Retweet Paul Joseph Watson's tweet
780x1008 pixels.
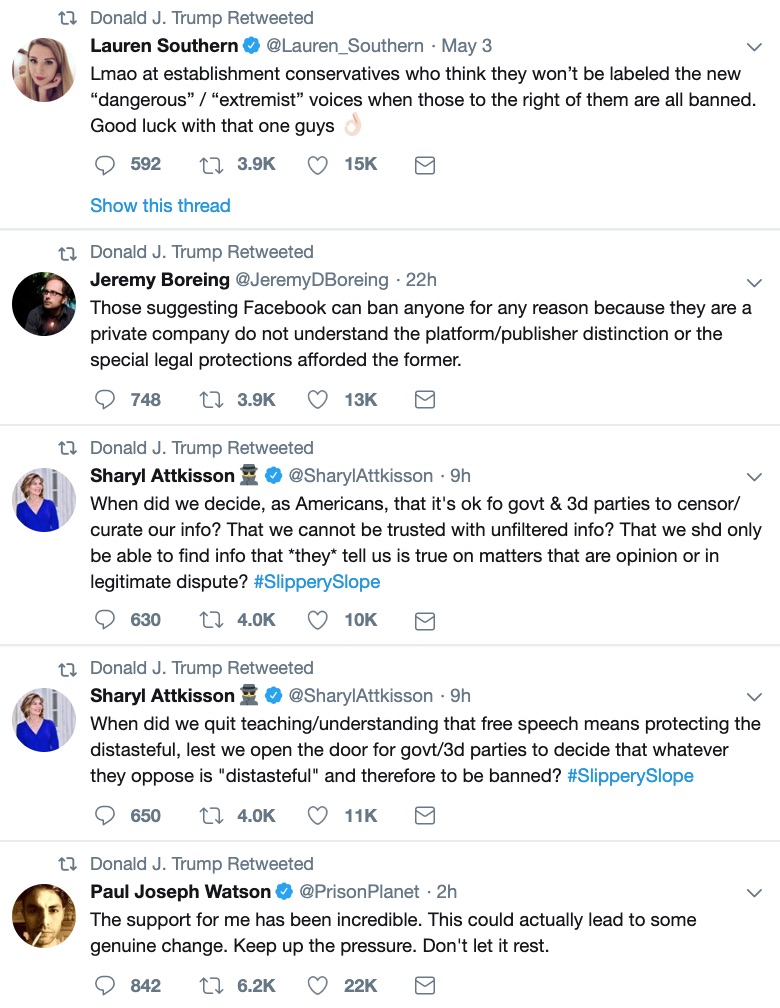[x=212, y=986]
